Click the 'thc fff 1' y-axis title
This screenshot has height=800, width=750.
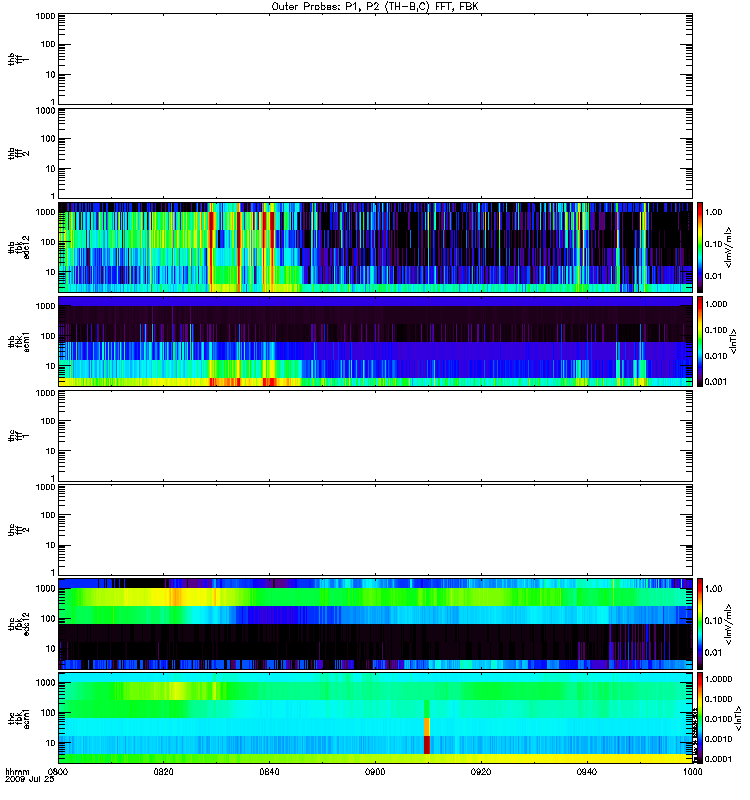click(18, 436)
